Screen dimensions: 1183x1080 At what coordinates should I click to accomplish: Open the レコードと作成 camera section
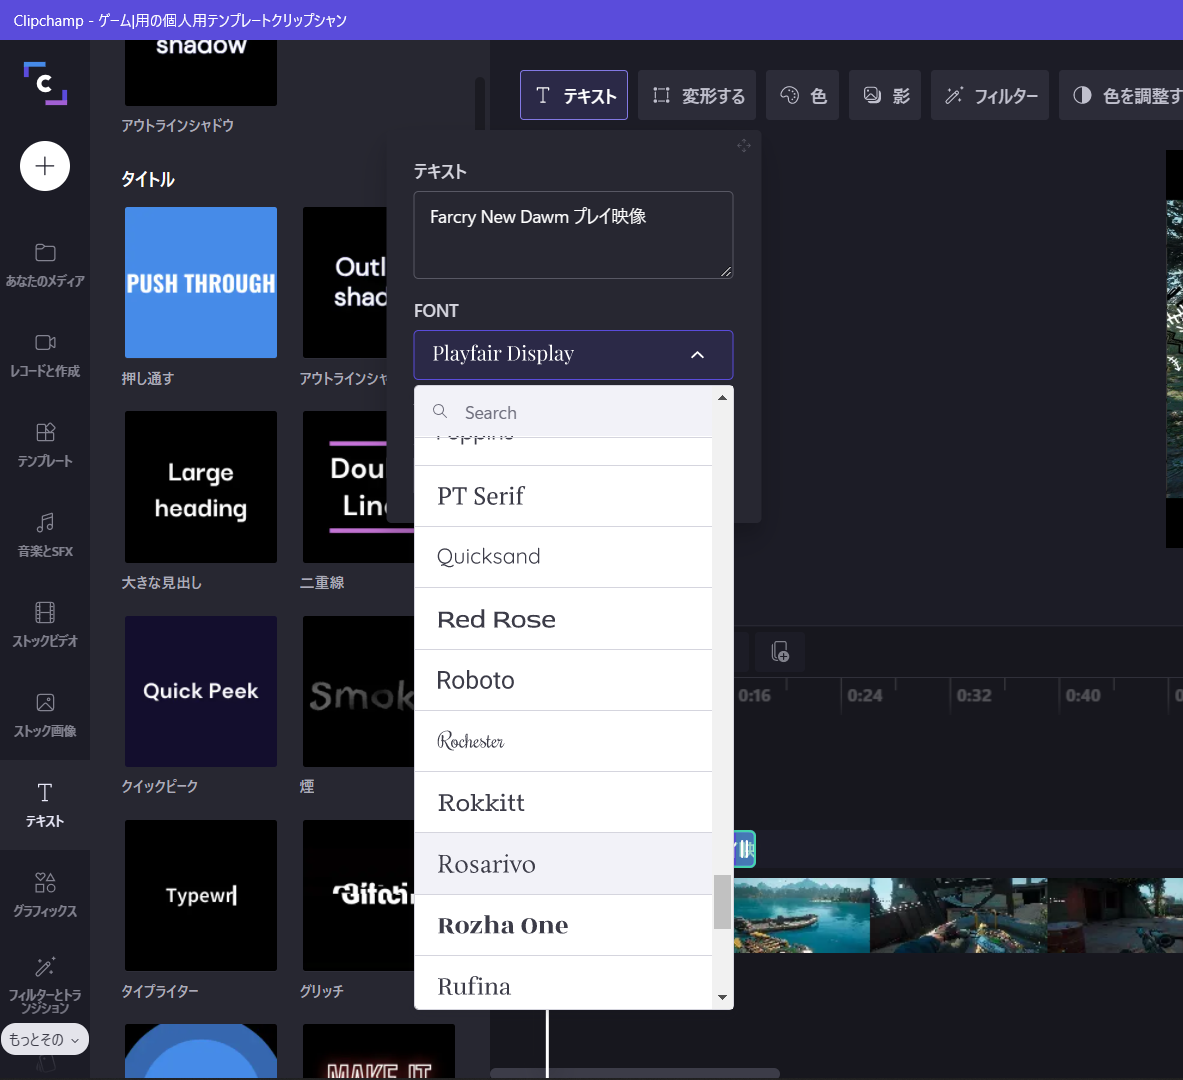tap(45, 355)
